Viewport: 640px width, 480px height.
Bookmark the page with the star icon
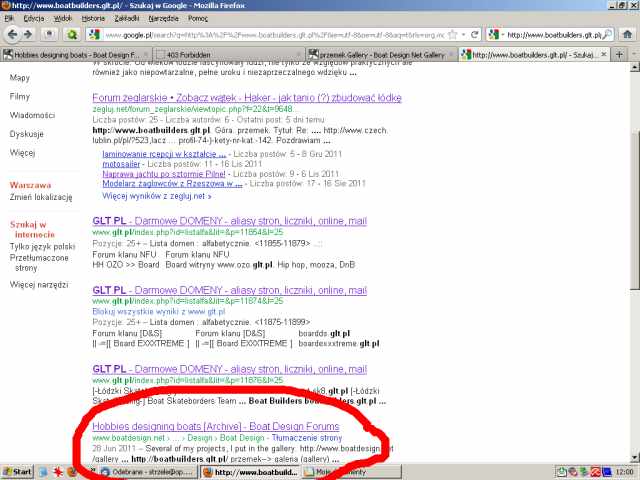coord(453,35)
